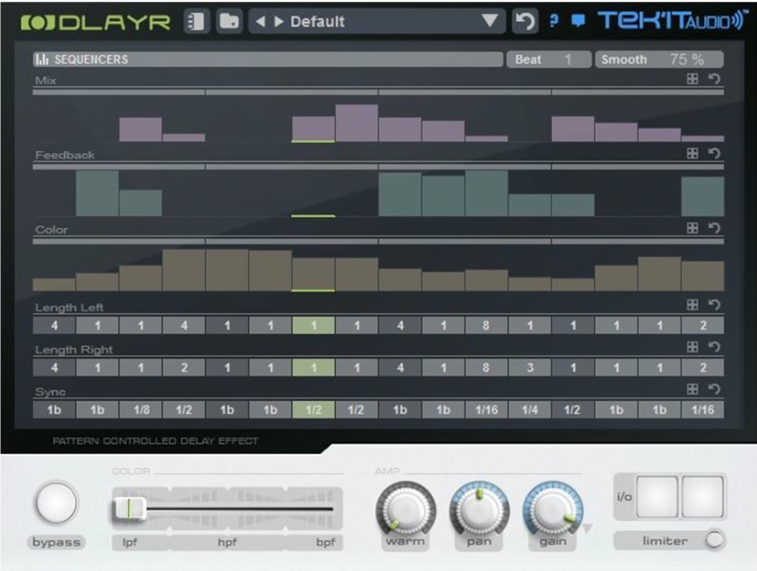Open the help question mark icon
Image resolution: width=757 pixels, height=571 pixels.
click(x=554, y=20)
